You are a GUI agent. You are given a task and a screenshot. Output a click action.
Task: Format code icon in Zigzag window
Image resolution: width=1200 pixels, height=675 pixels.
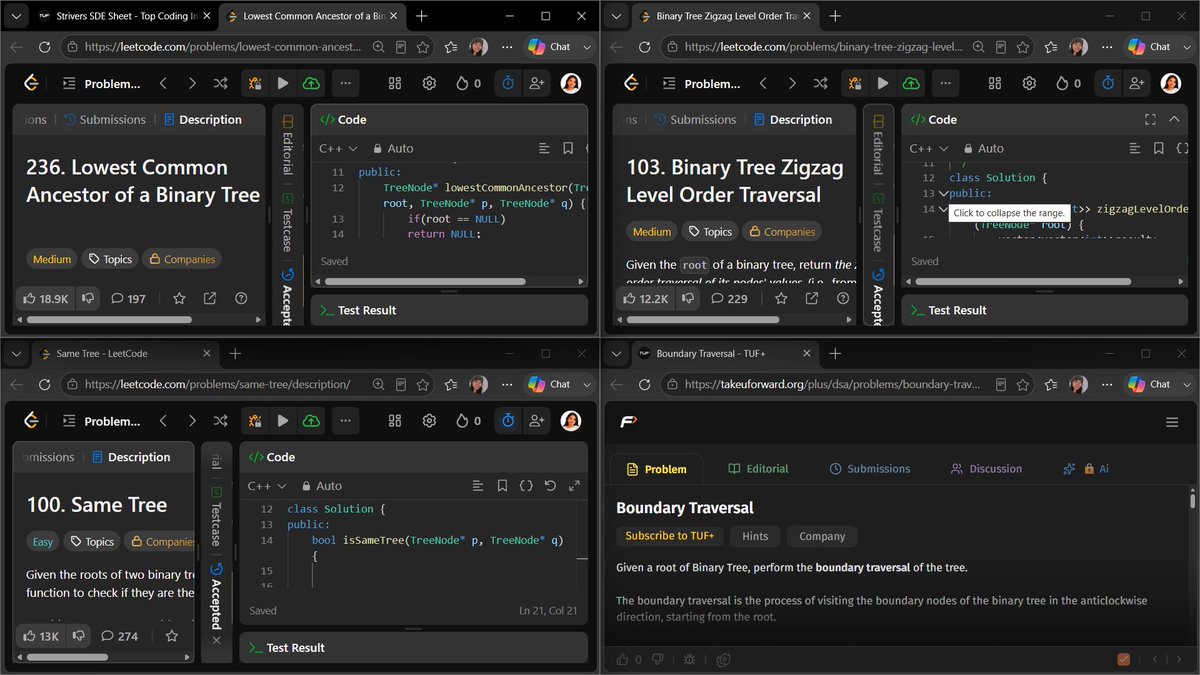click(x=1135, y=148)
